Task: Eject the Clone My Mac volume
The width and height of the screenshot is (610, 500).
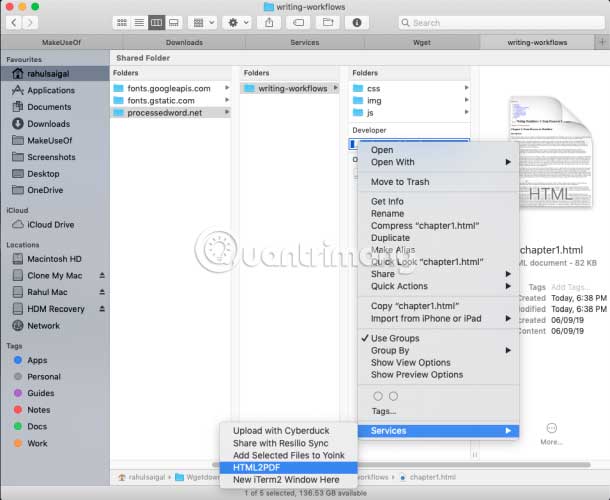Action: [x=102, y=275]
